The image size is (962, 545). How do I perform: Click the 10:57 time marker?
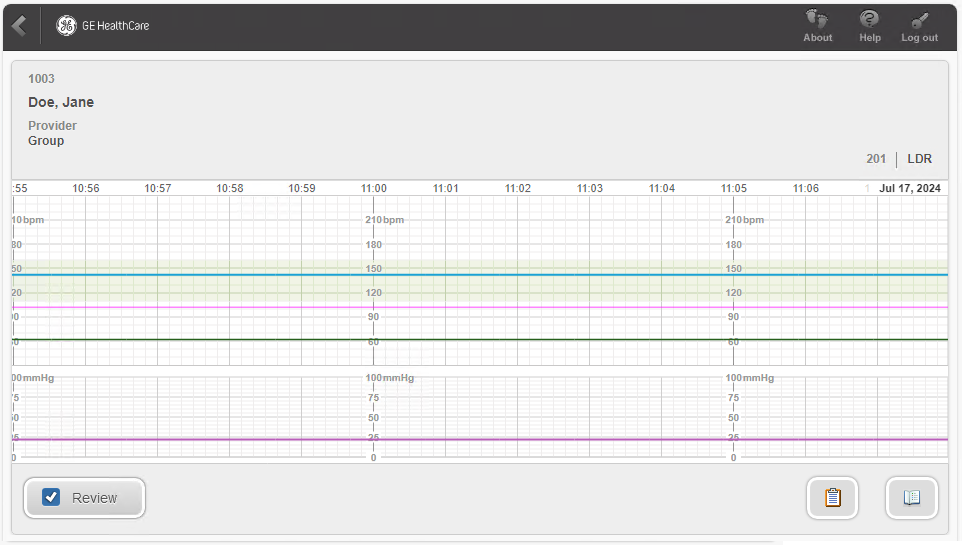pyautogui.click(x=158, y=188)
